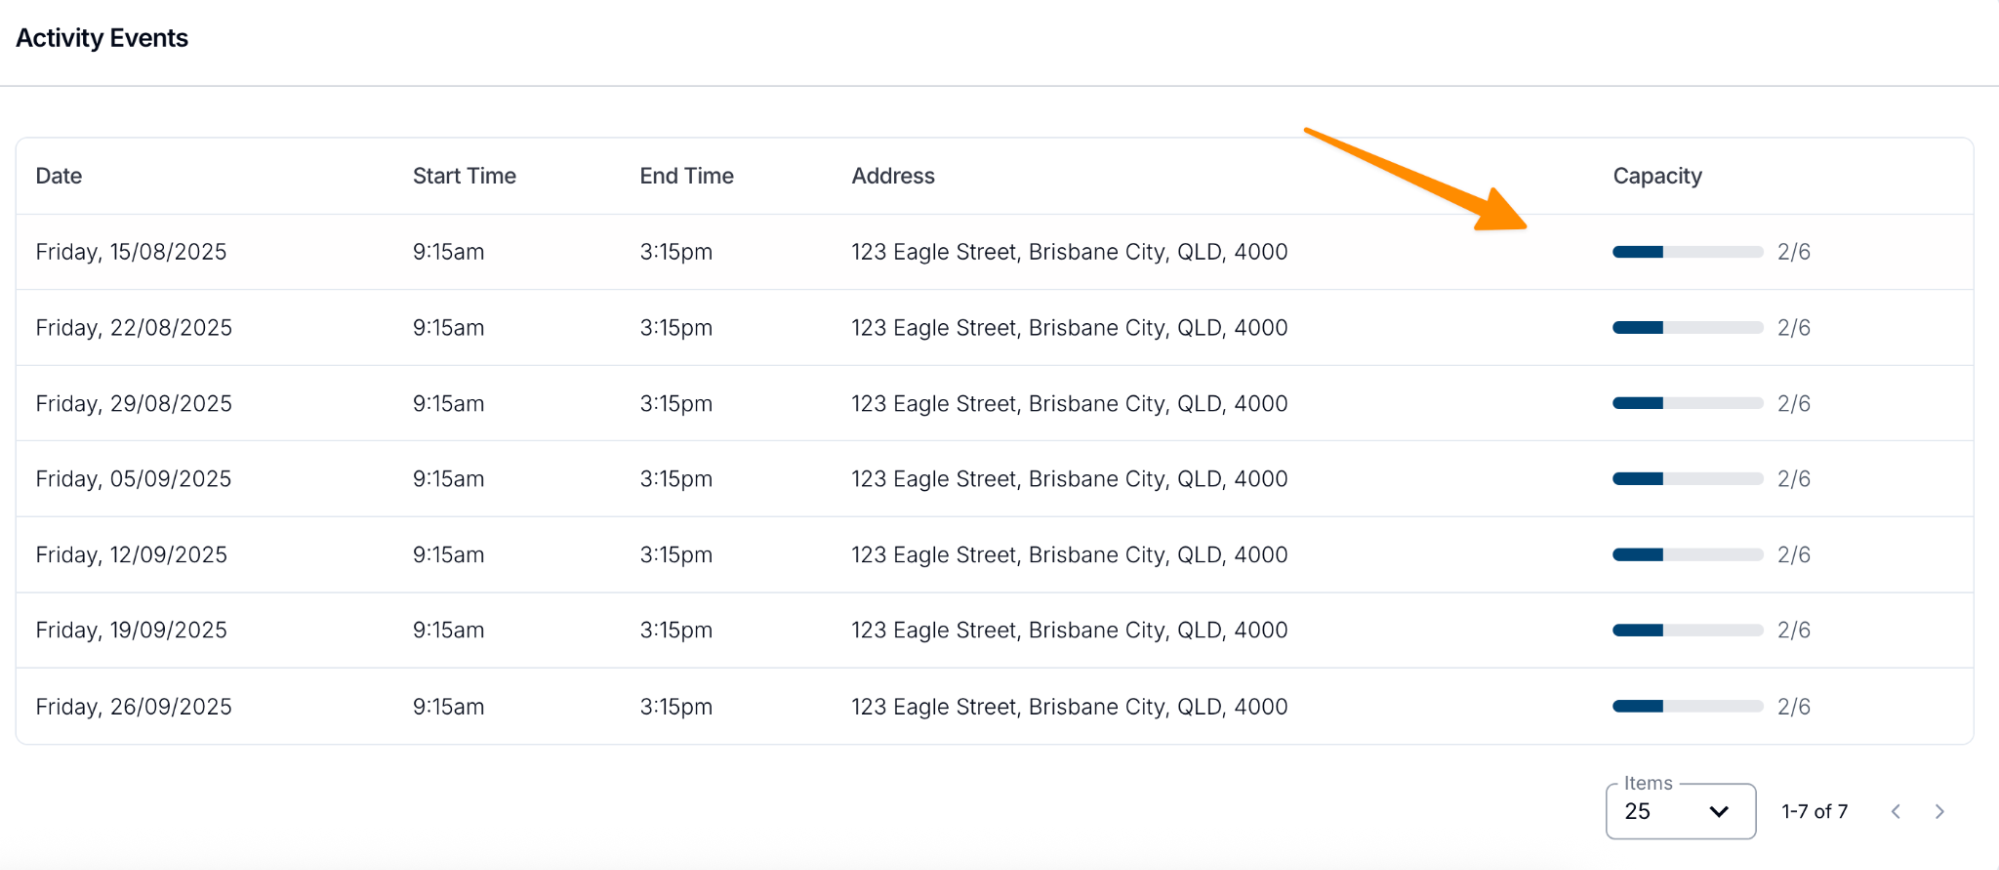Click the Start Time column header
The width and height of the screenshot is (1999, 870).
[x=464, y=176]
